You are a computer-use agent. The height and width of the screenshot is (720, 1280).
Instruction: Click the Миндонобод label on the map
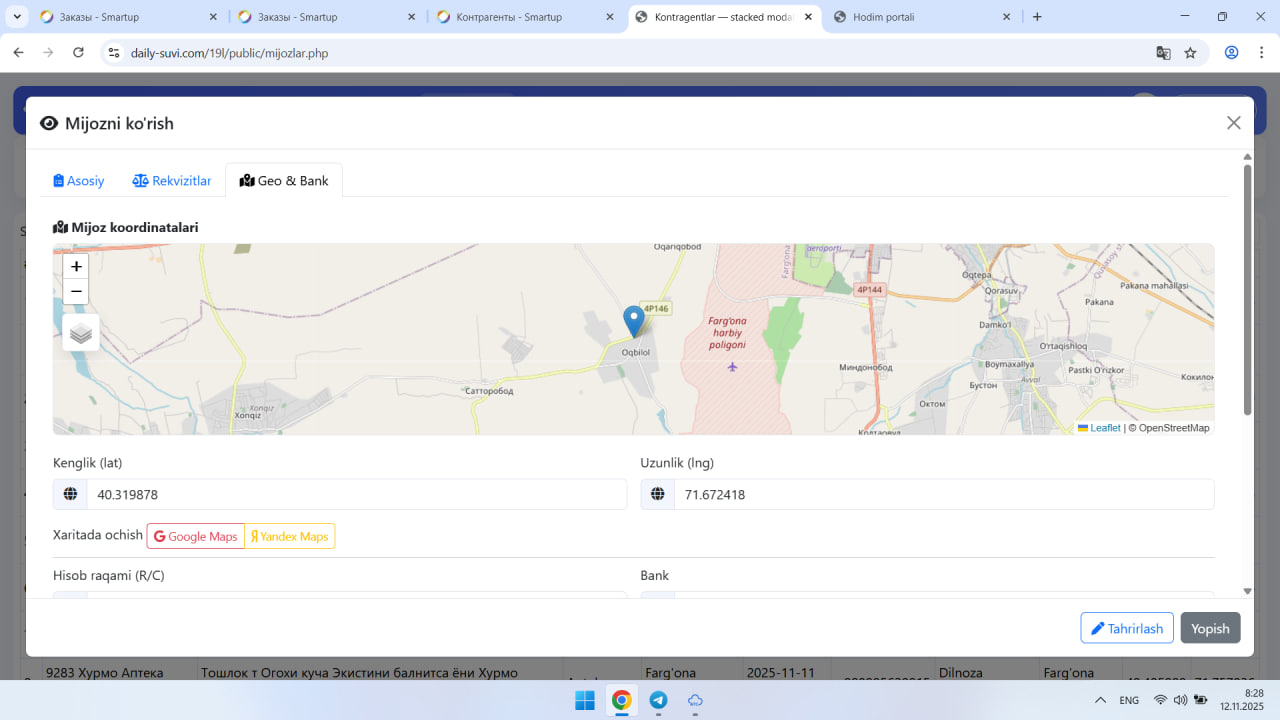pos(864,367)
